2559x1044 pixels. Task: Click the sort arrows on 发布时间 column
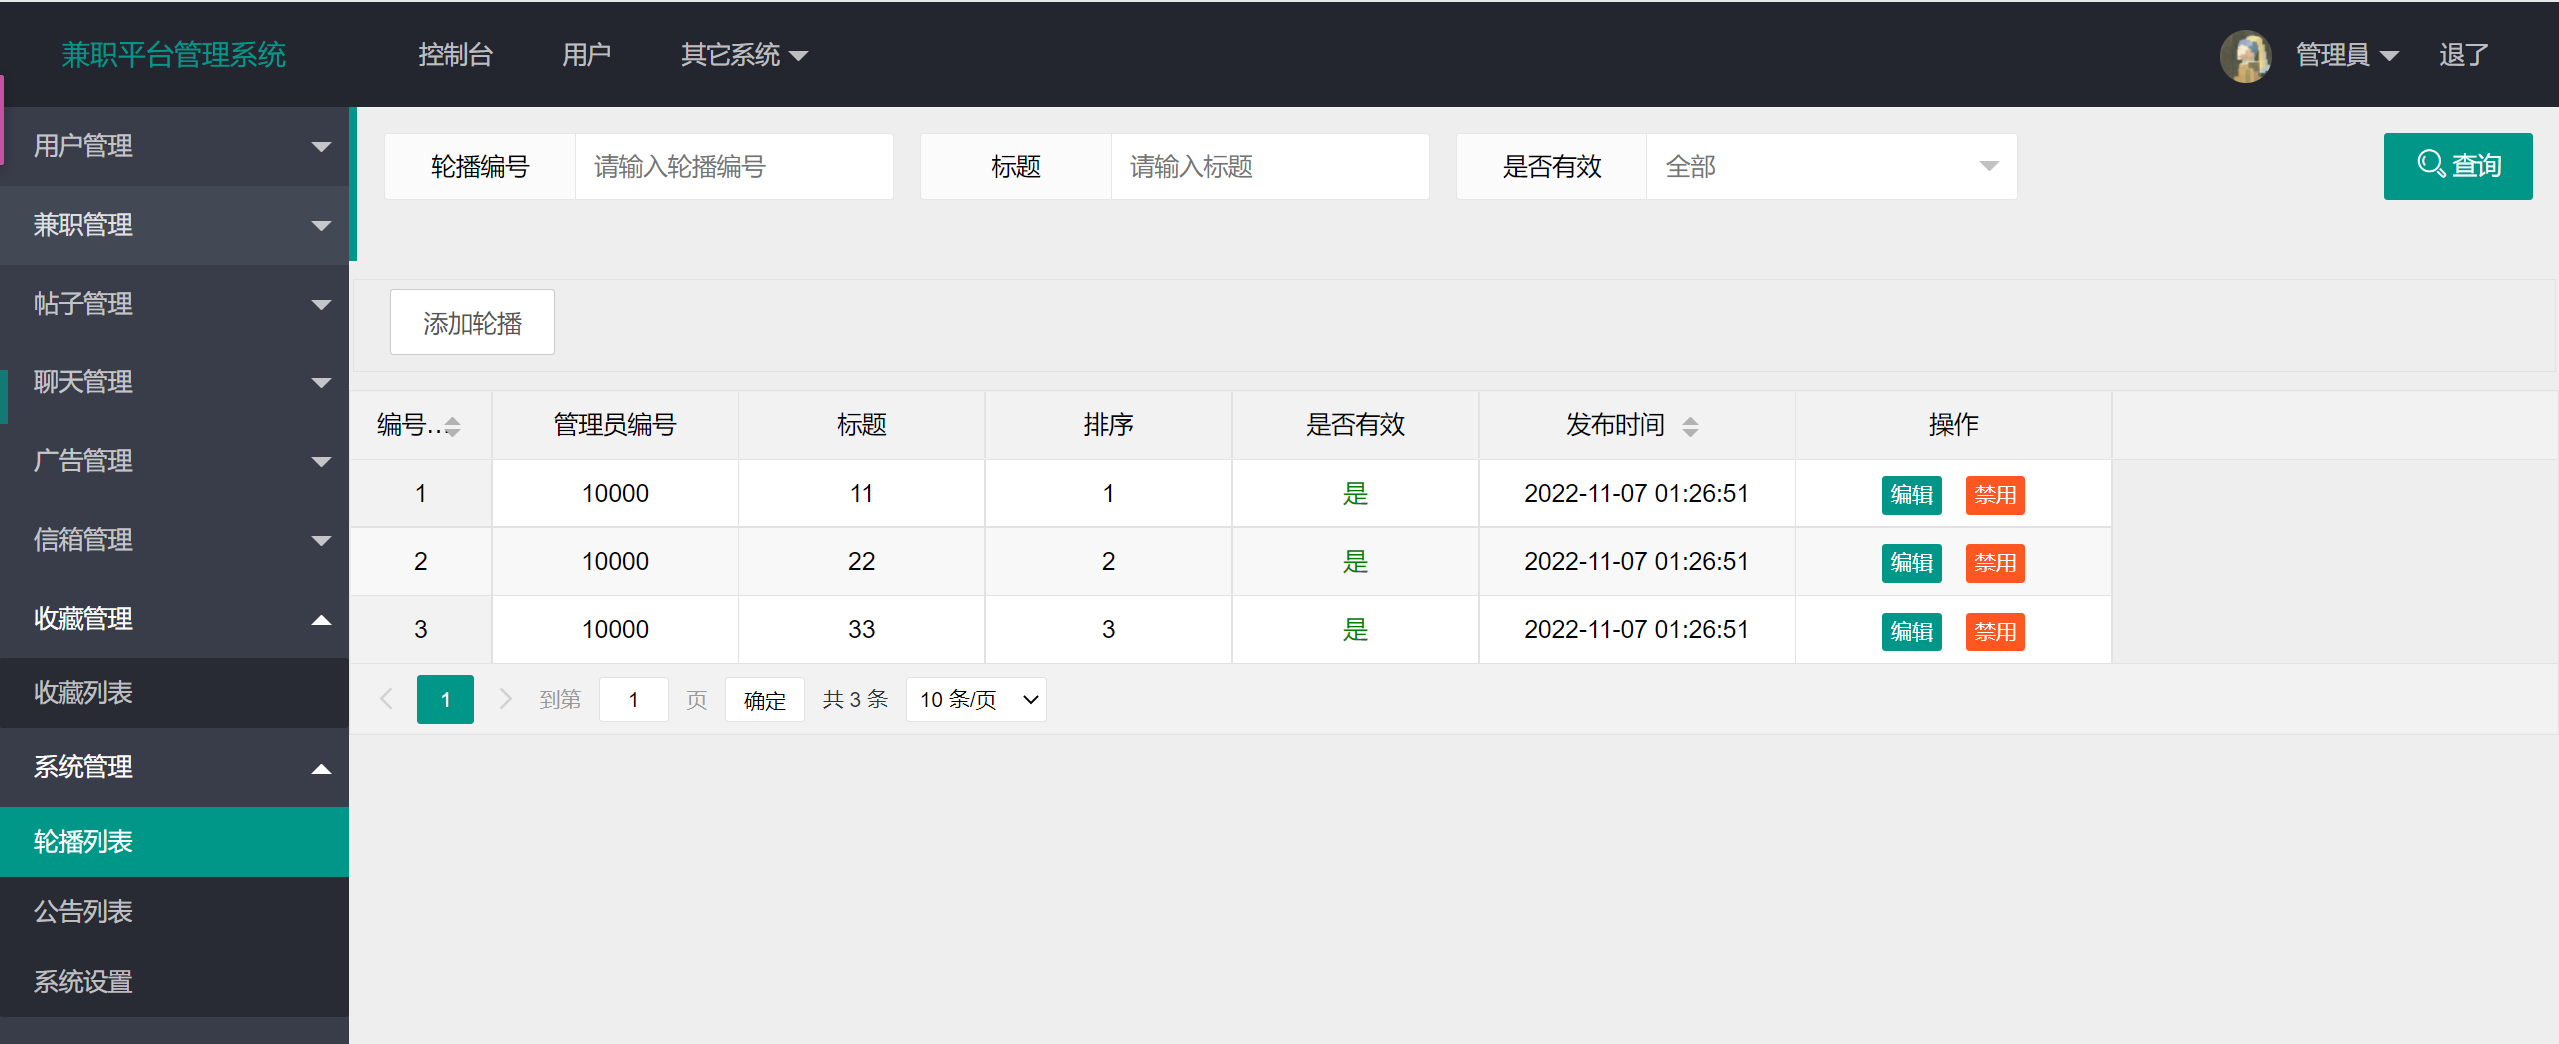point(1690,425)
